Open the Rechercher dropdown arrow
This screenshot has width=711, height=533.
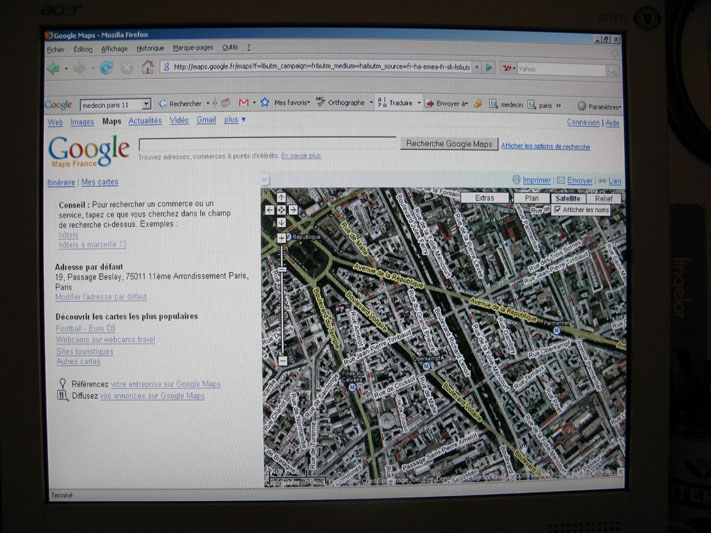pos(208,103)
